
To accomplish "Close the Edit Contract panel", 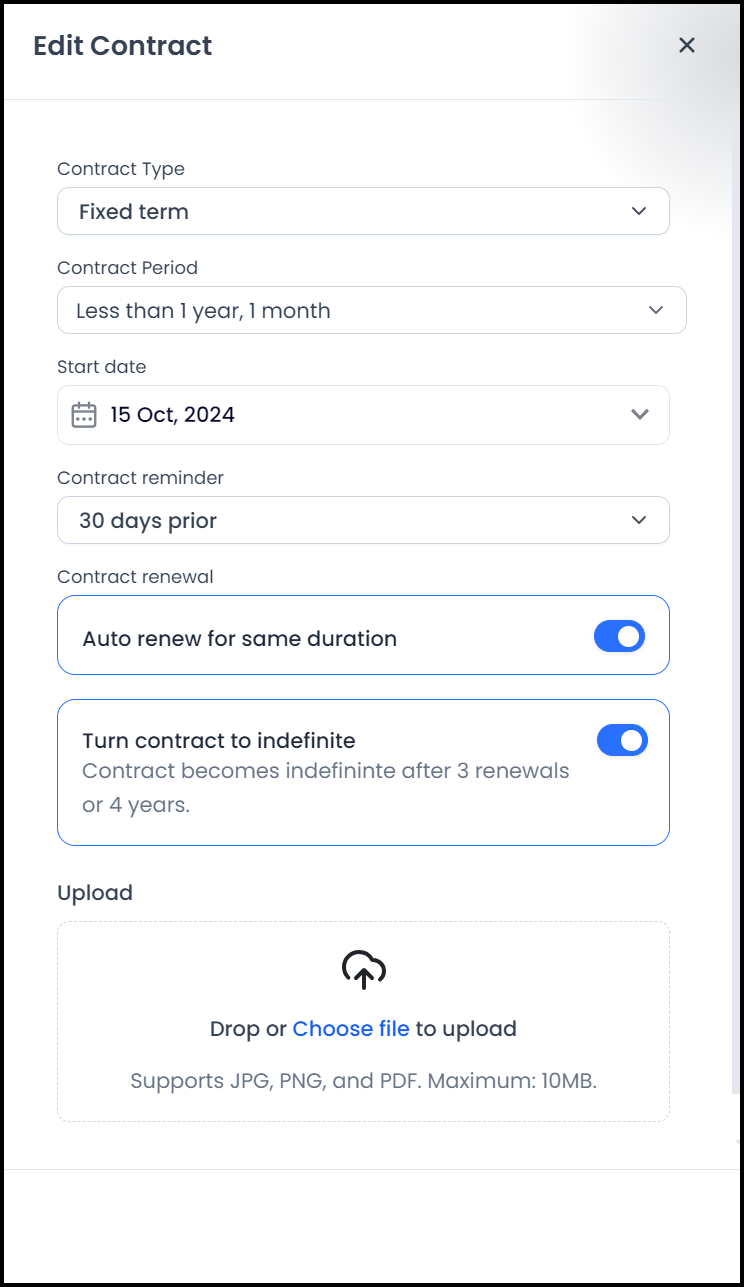I will [x=686, y=45].
